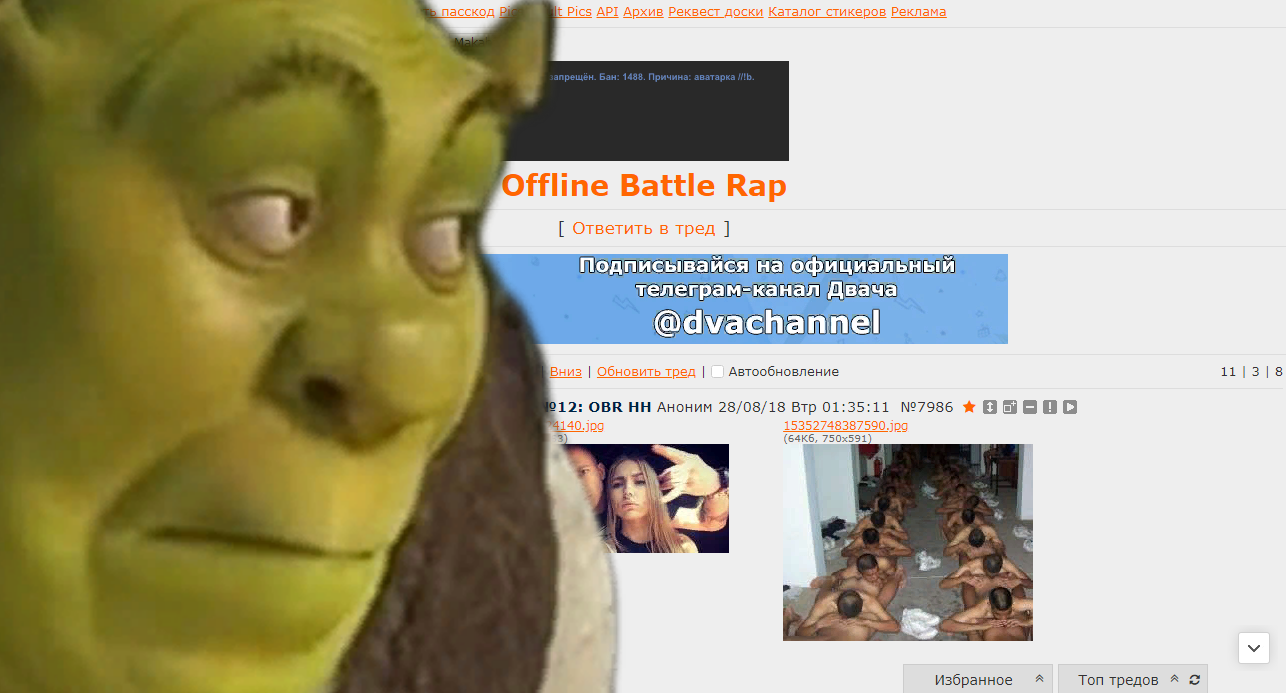Click the пасскод link in top bar
The image size is (1286, 693).
(x=468, y=12)
